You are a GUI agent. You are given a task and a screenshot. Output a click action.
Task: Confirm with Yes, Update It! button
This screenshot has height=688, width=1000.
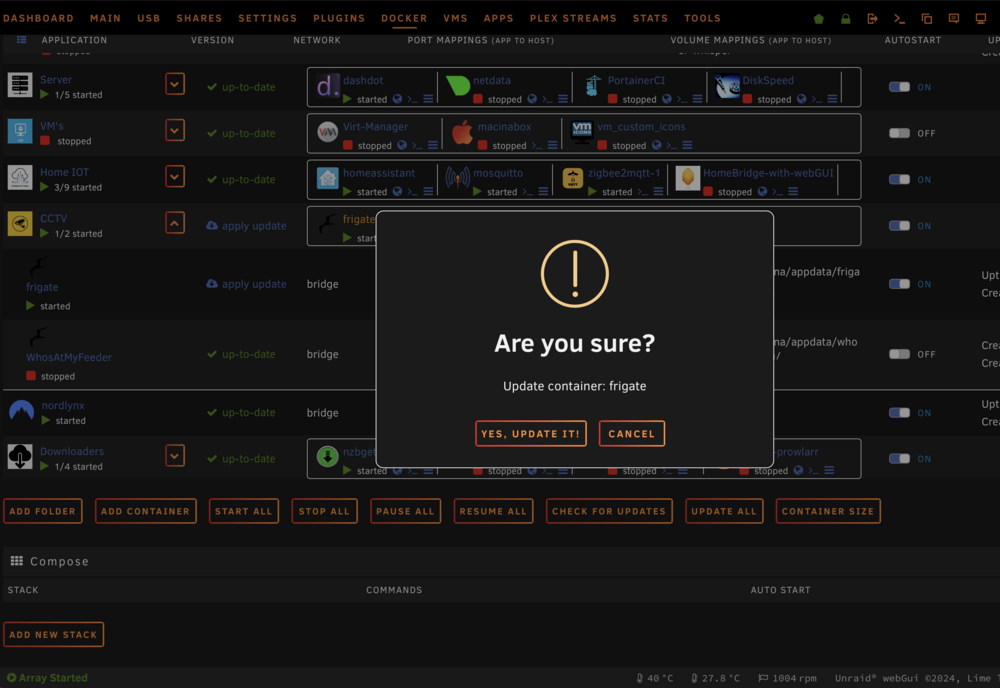coord(531,434)
